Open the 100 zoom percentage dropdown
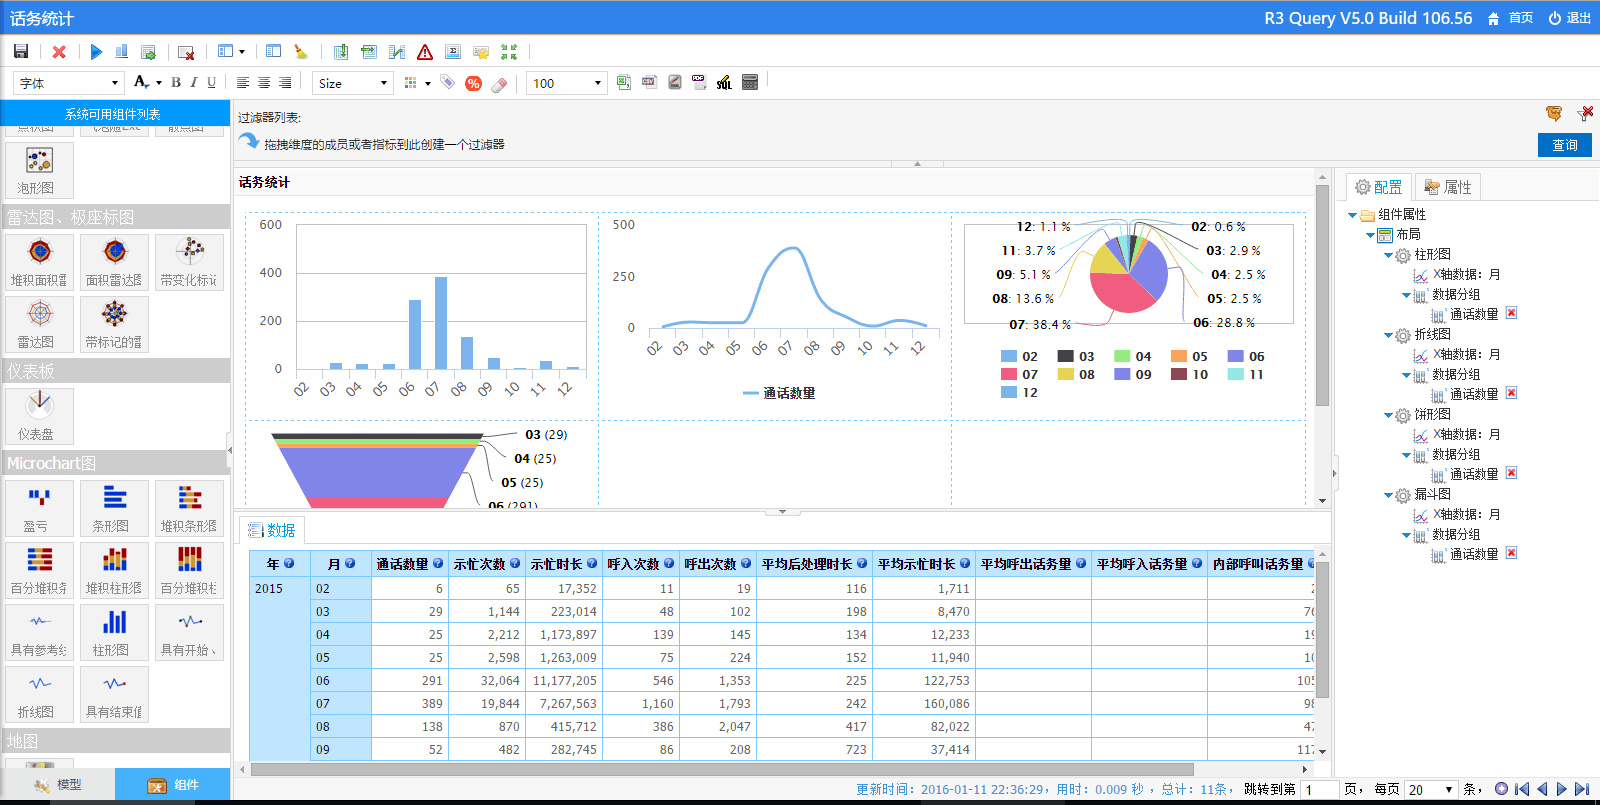Screen dimensions: 1600x805 point(567,83)
